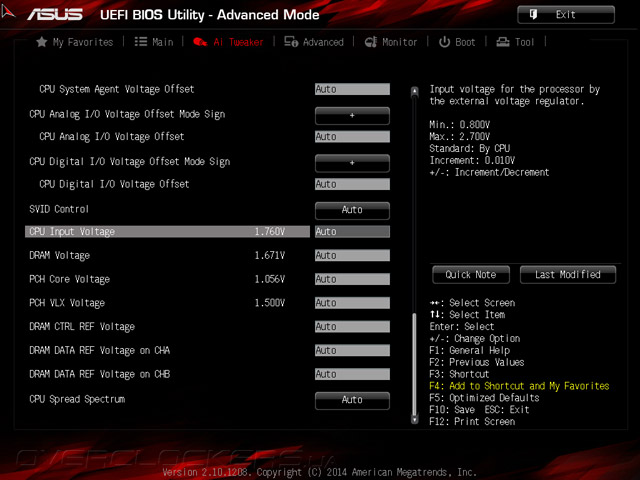Click F3: Shortcut hint

pyautogui.click(x=459, y=374)
